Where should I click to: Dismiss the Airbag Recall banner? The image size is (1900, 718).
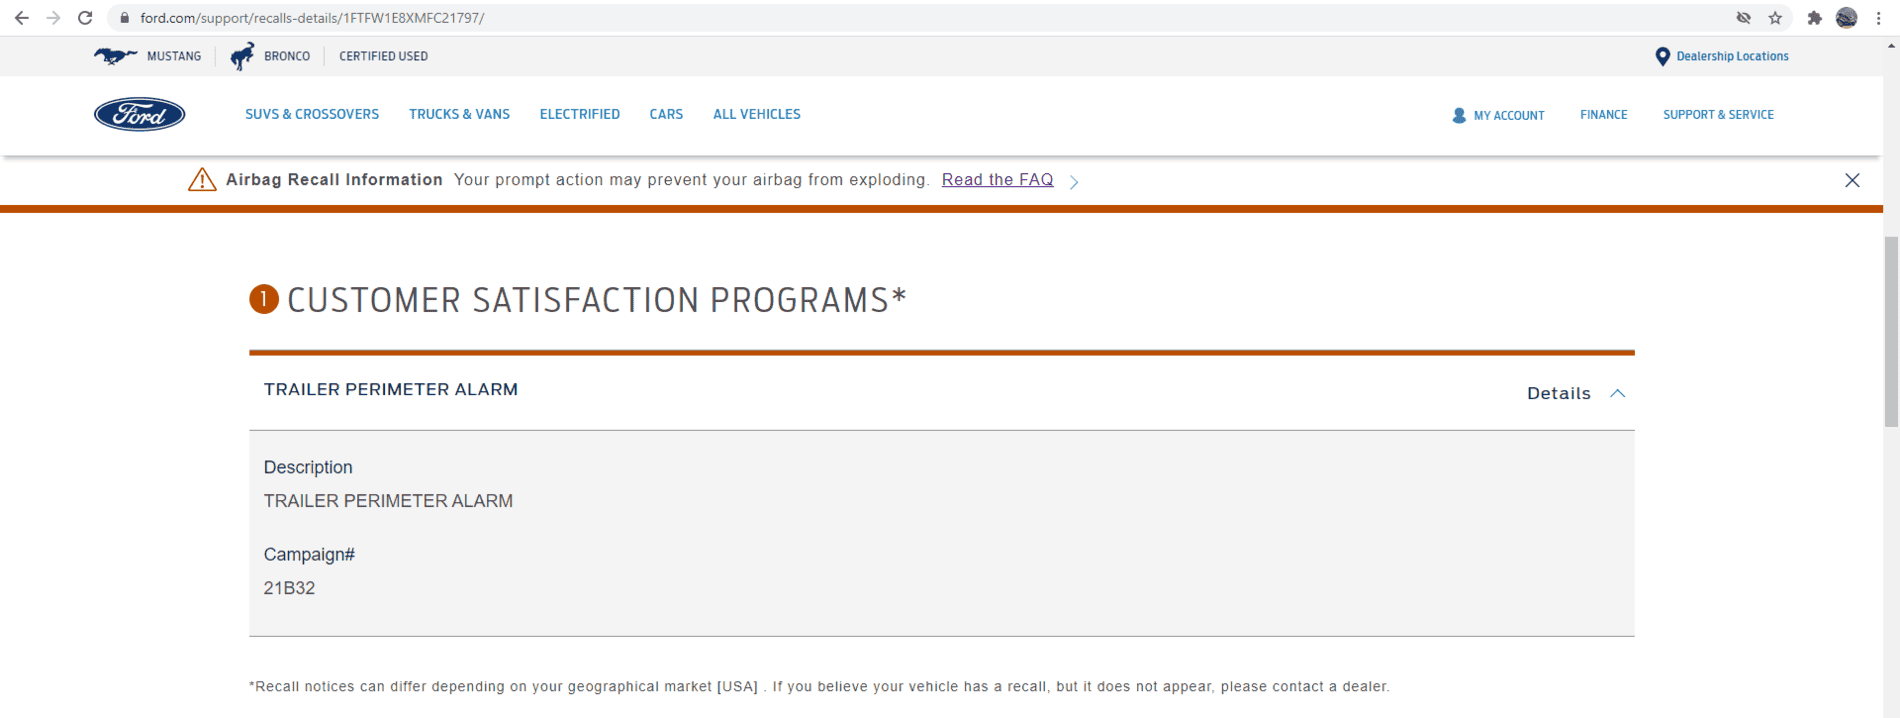pyautogui.click(x=1852, y=180)
